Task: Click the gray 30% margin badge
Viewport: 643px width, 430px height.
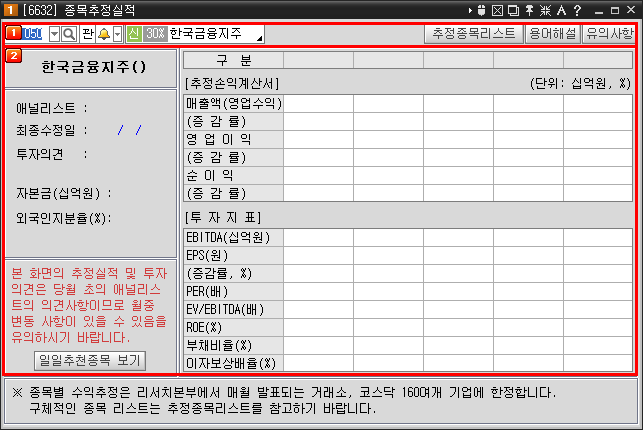Action: 155,34
